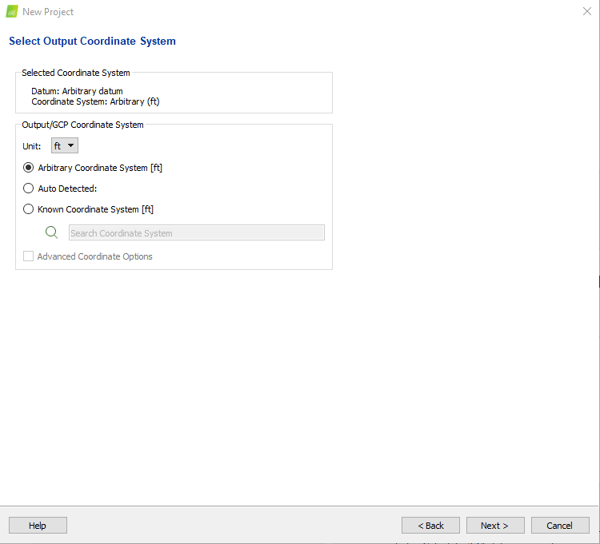
Task: Click the Output/GCP Coordinate System group title
Action: click(83, 125)
